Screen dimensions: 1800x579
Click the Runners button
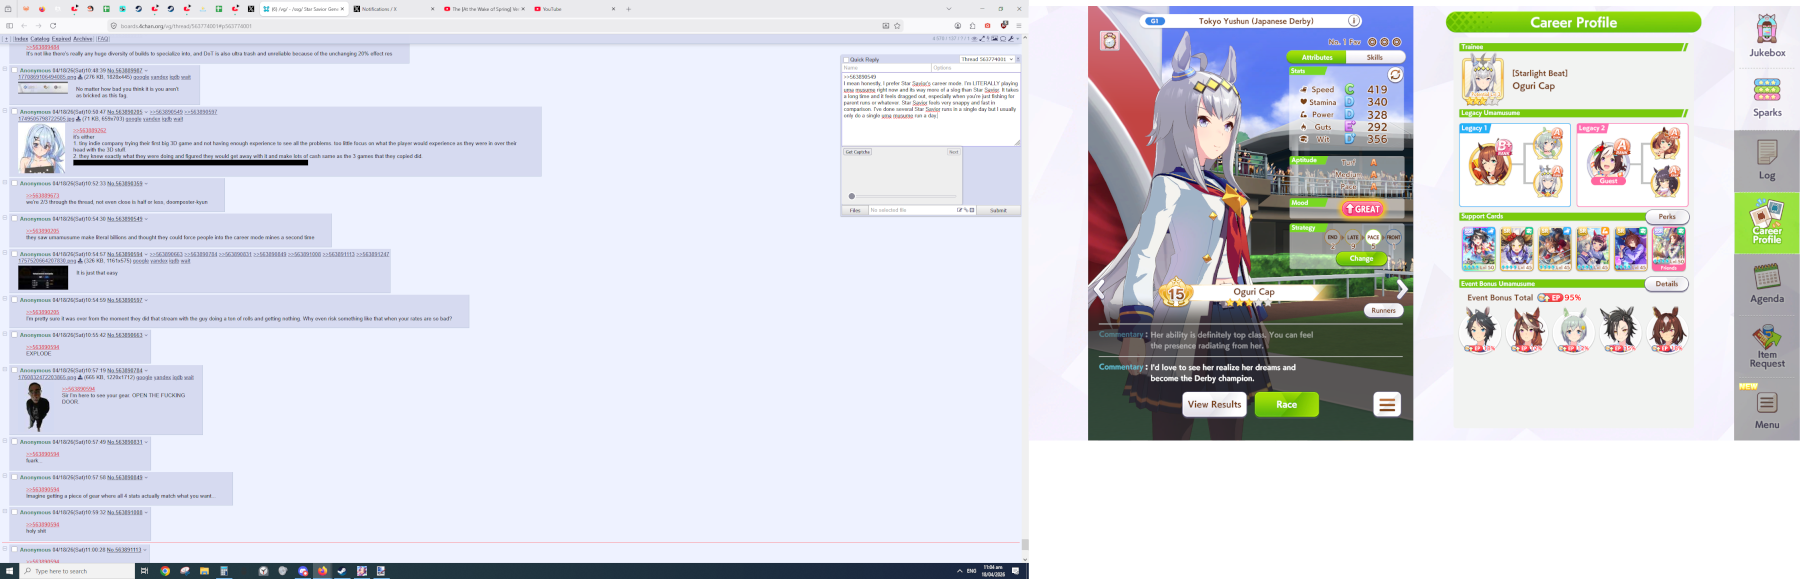point(1383,310)
